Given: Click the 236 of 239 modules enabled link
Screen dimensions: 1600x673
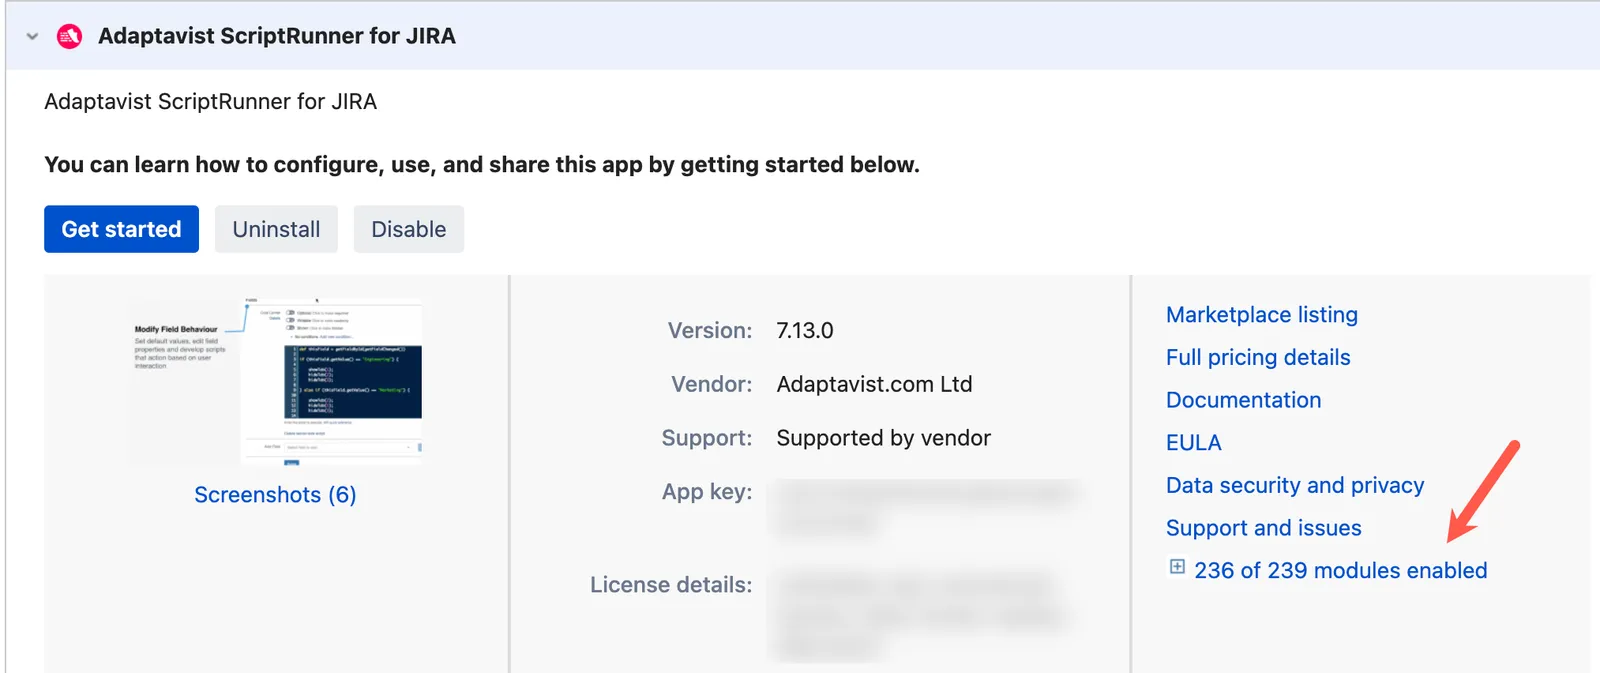Looking at the screenshot, I should pyautogui.click(x=1340, y=571).
